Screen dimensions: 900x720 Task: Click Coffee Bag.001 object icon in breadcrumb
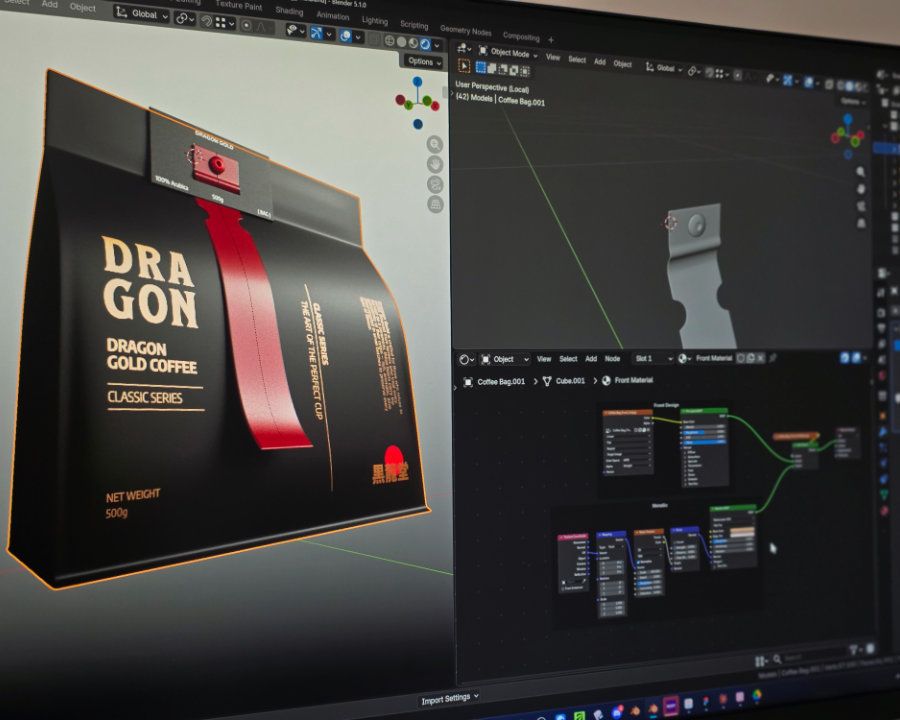pyautogui.click(x=468, y=382)
